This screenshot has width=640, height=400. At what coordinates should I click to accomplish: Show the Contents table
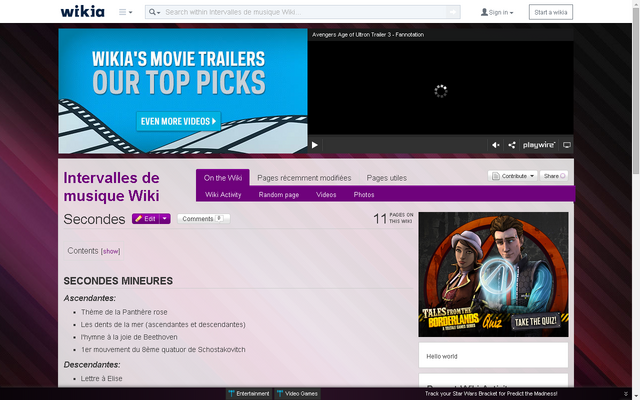click(x=111, y=251)
